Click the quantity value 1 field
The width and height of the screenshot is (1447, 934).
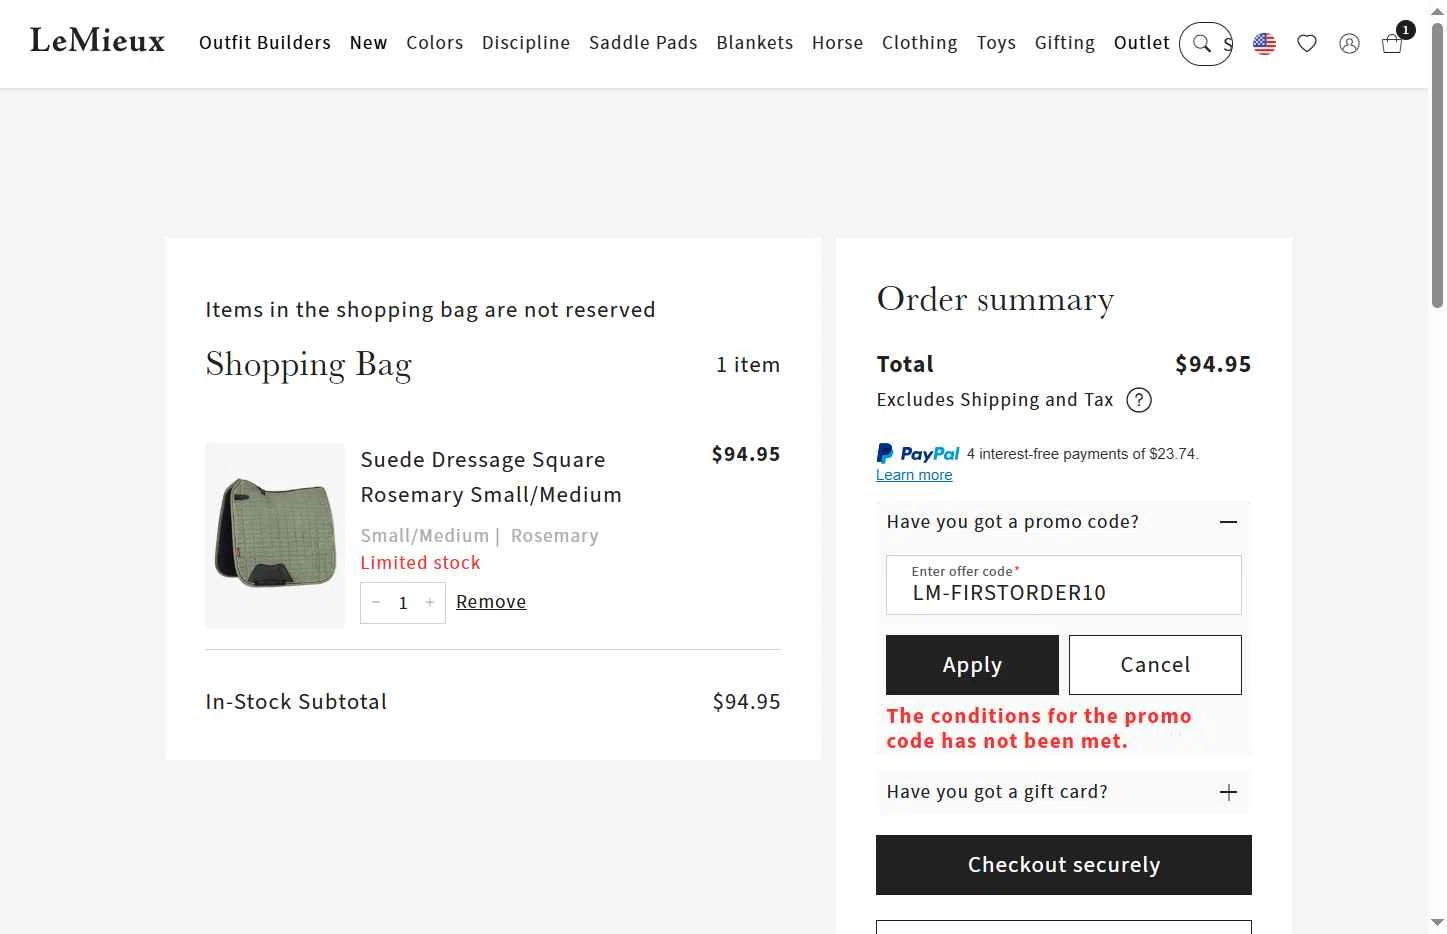coord(403,603)
